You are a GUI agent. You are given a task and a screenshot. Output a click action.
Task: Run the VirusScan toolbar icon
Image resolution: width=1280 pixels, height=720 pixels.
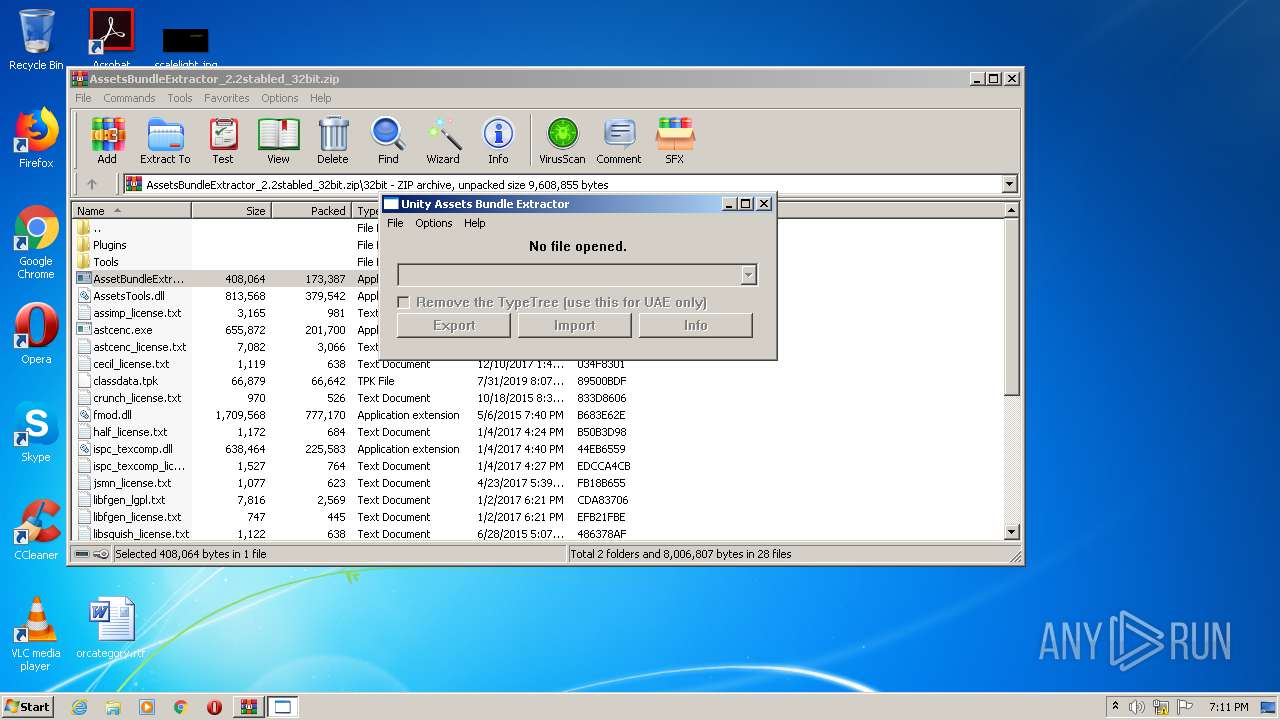562,140
